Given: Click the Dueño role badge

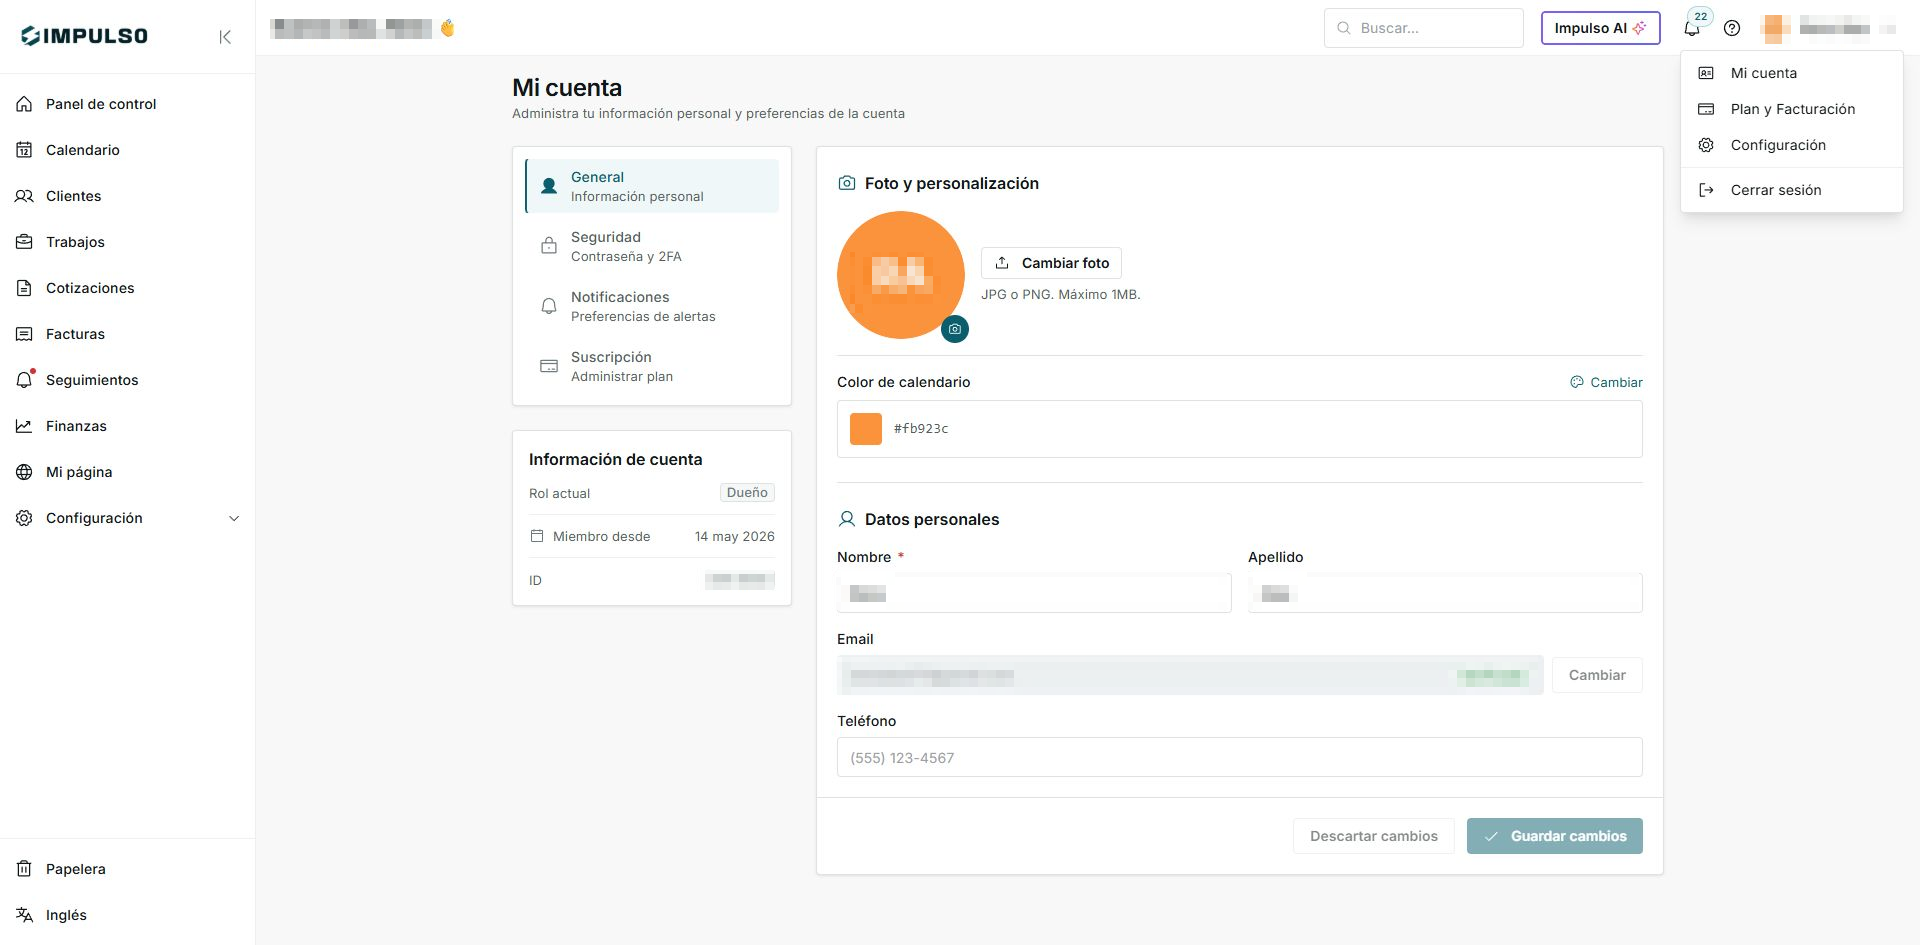Looking at the screenshot, I should click(x=747, y=493).
